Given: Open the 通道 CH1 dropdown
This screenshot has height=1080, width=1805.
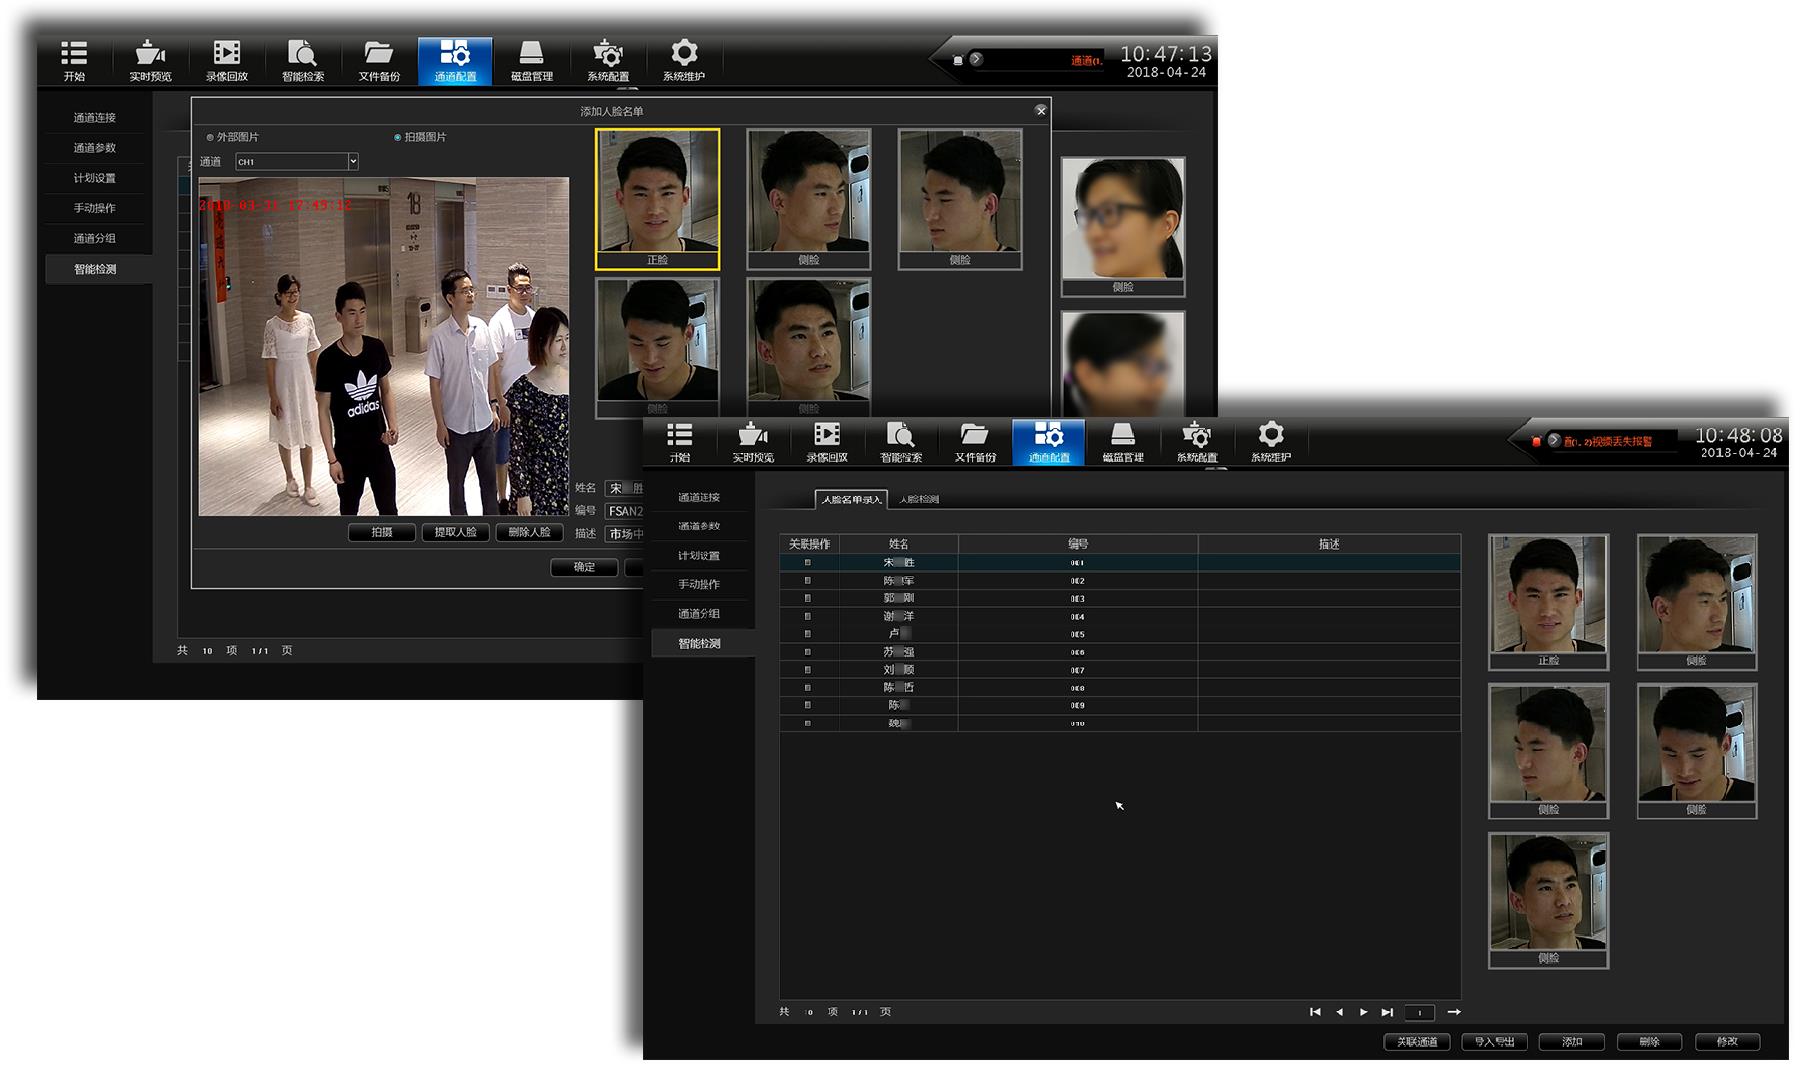Looking at the screenshot, I should 297,161.
